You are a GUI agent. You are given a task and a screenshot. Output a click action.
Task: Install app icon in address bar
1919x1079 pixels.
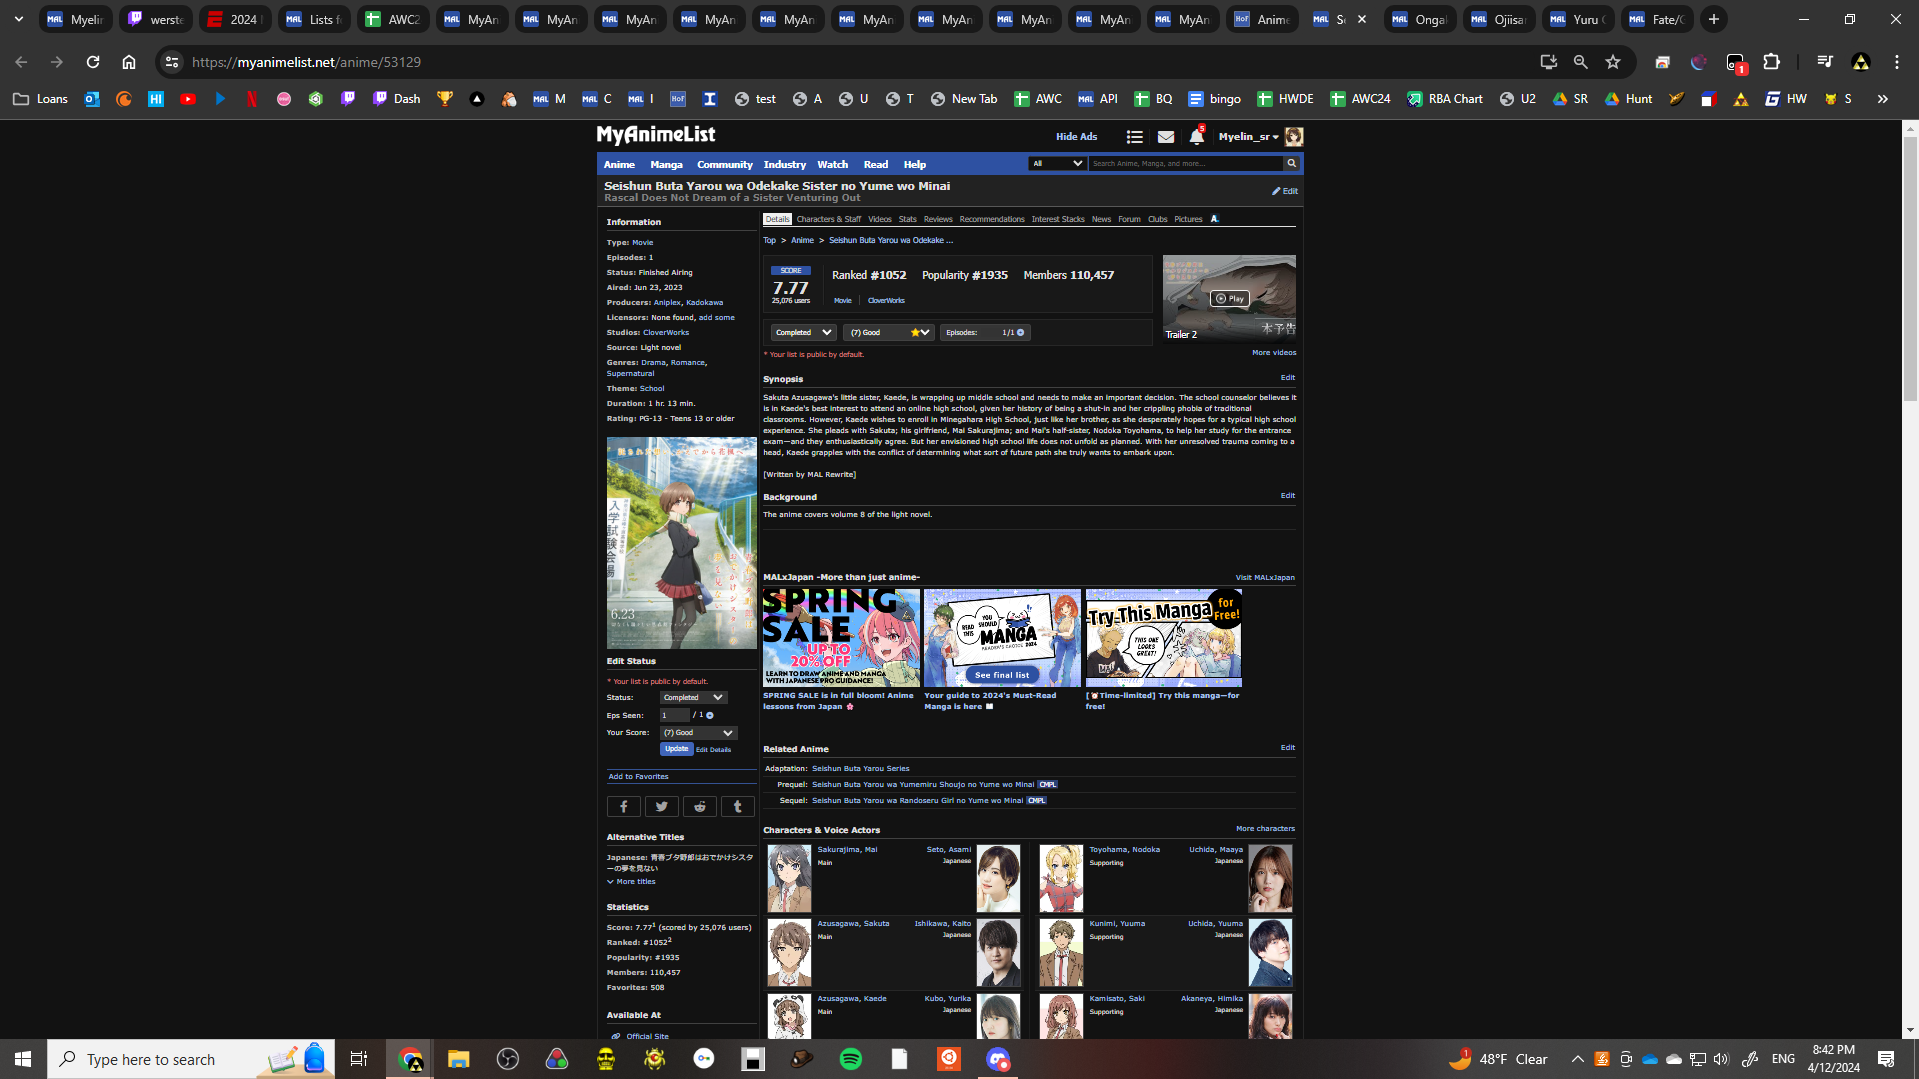click(1549, 62)
